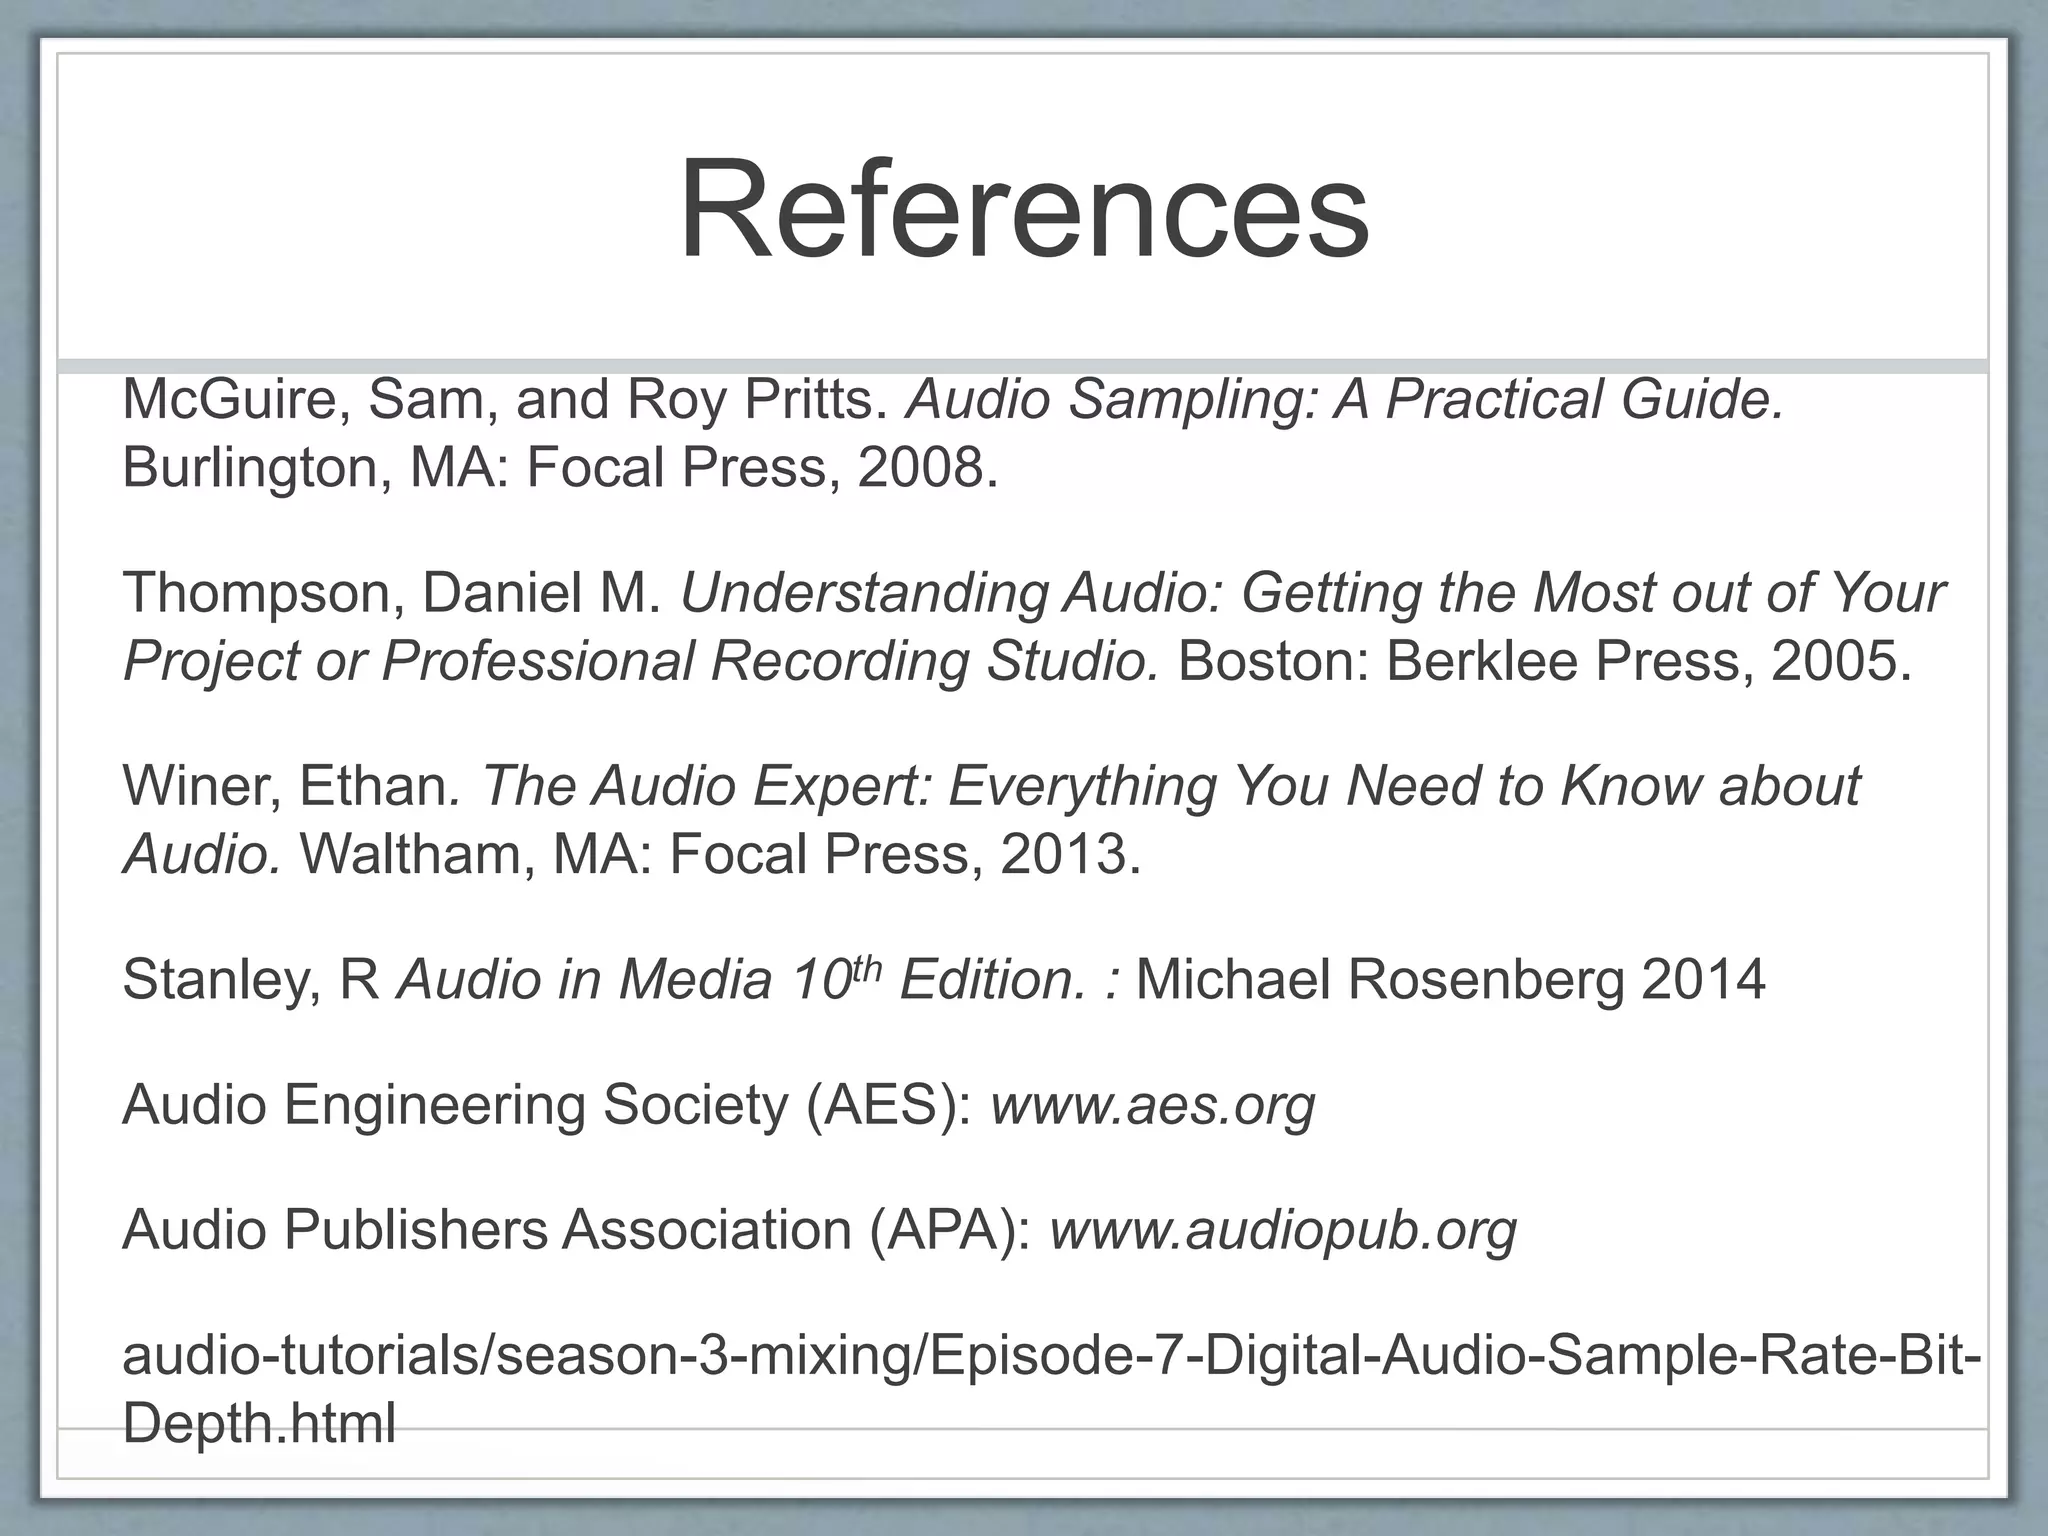Click the Audio Publishers Association (APA) label
Viewport: 2048px width, 1536px height.
(x=577, y=1230)
